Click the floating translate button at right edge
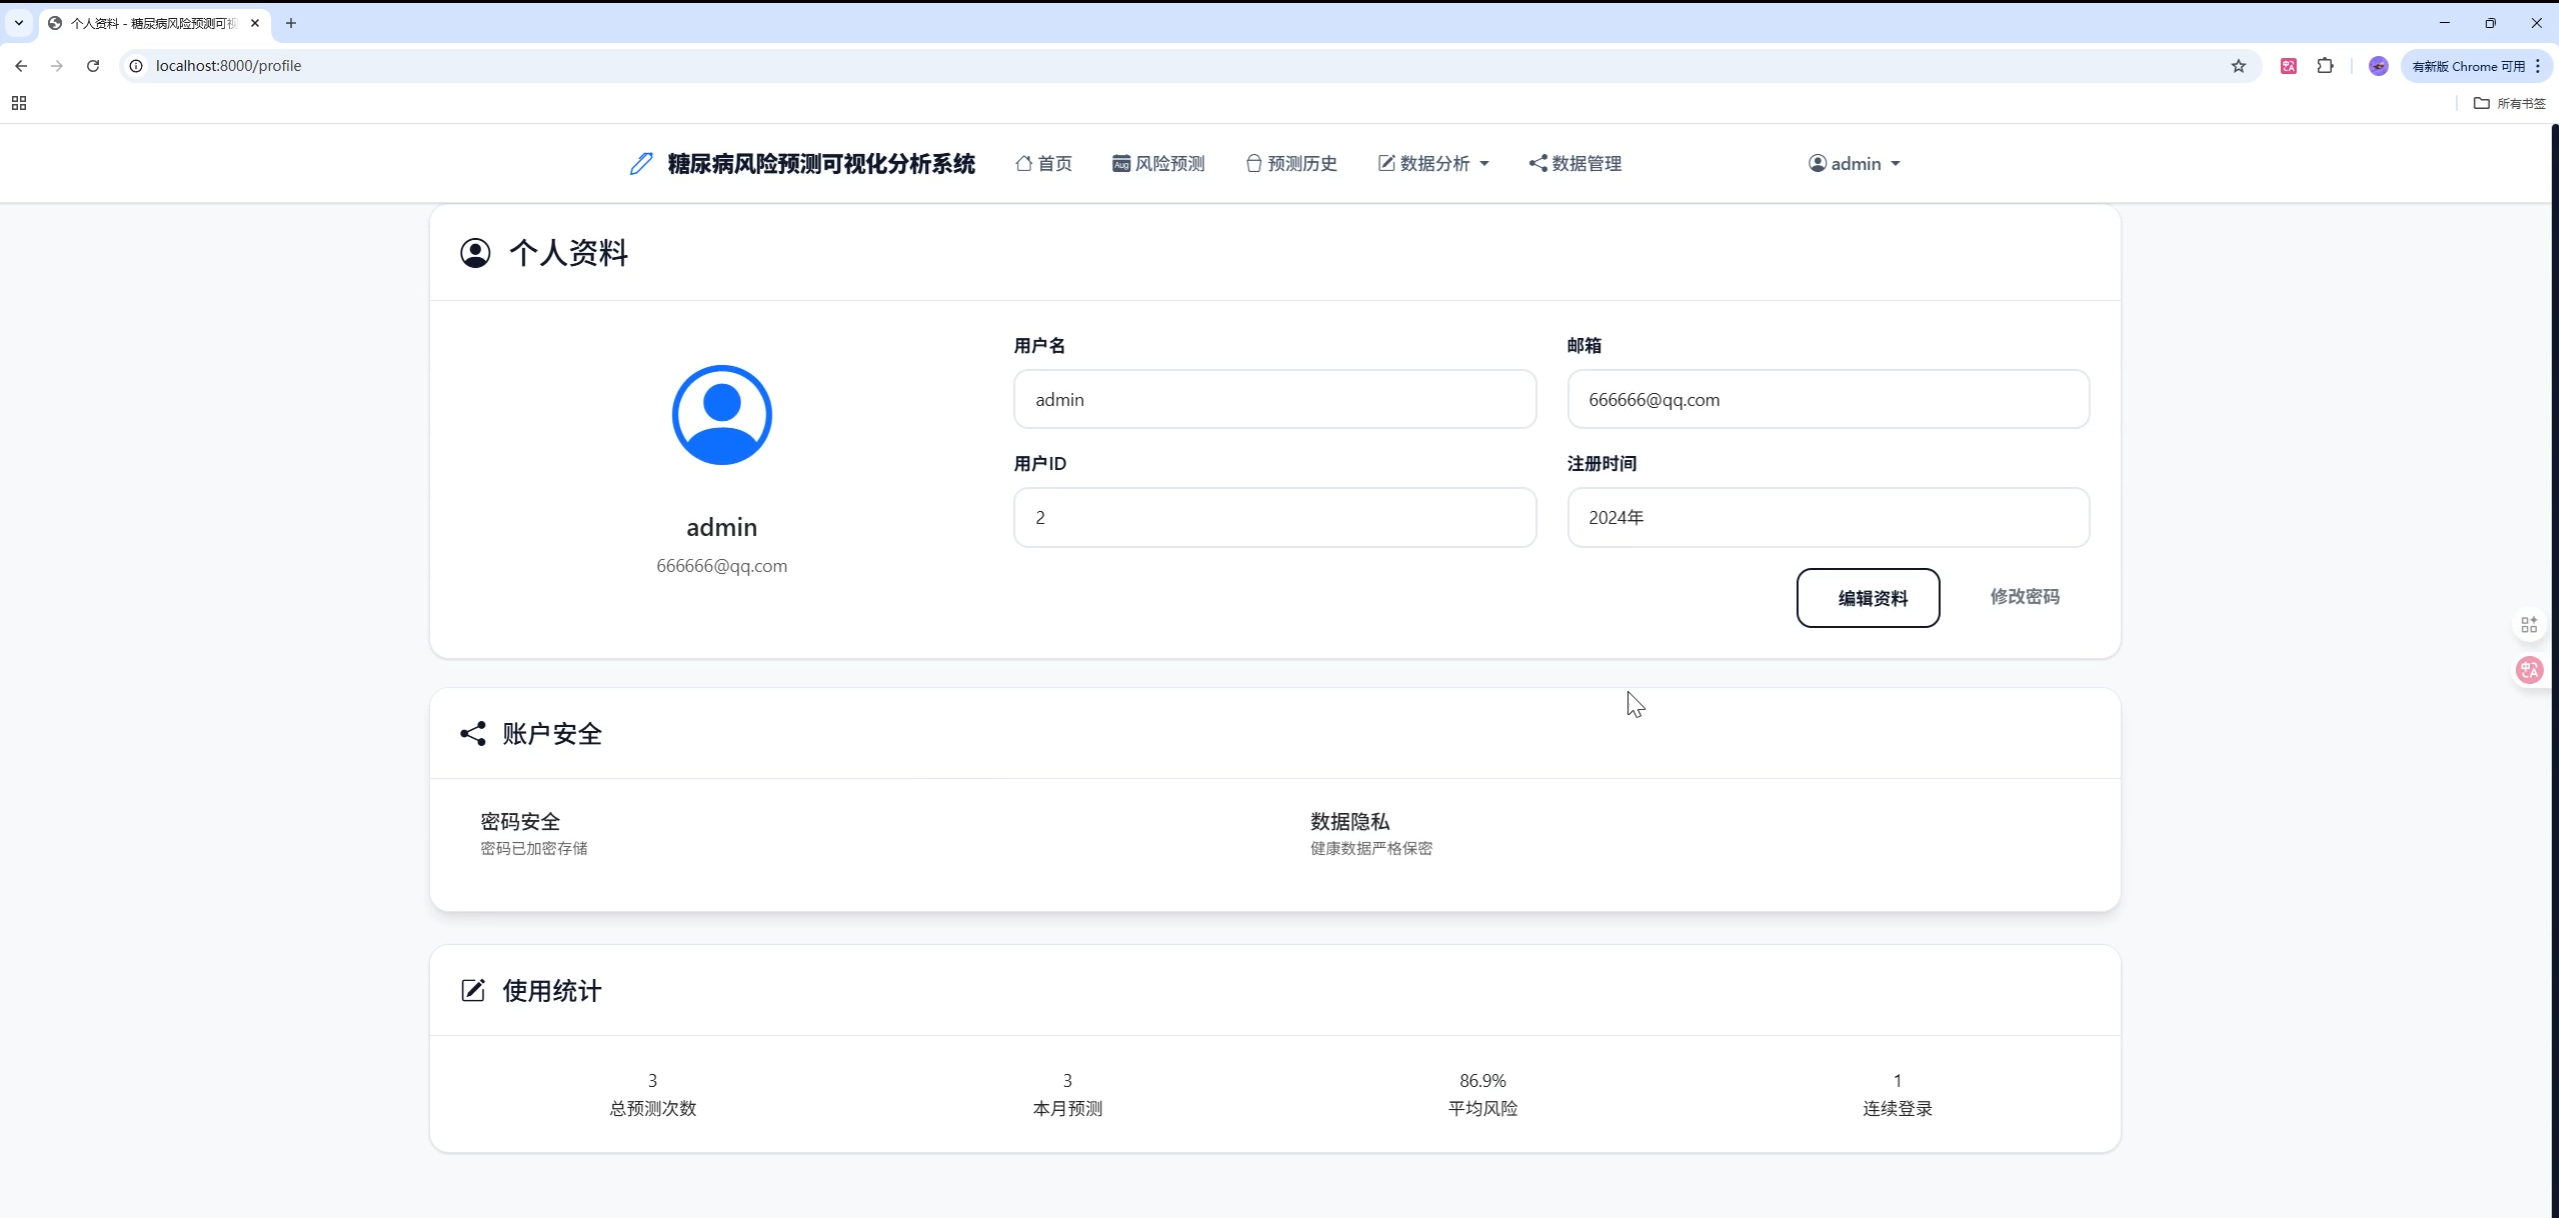 (x=2530, y=670)
